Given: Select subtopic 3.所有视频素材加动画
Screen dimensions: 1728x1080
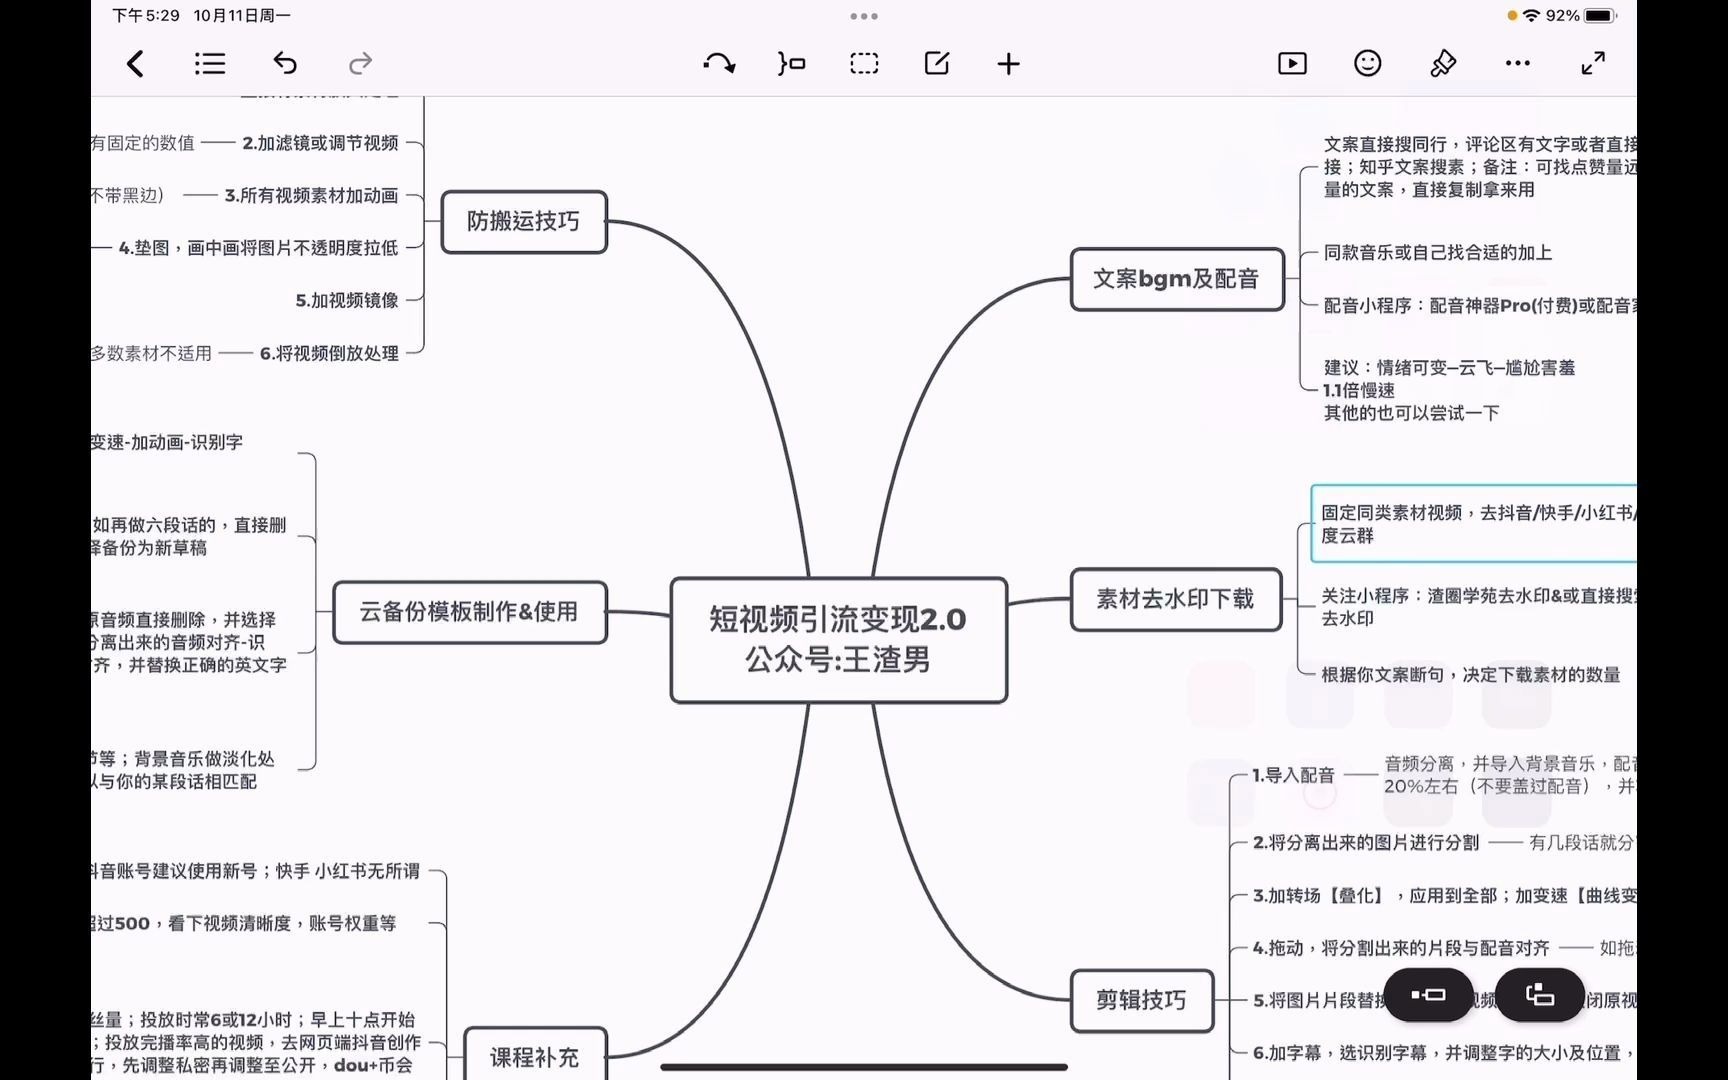Looking at the screenshot, I should 311,196.
